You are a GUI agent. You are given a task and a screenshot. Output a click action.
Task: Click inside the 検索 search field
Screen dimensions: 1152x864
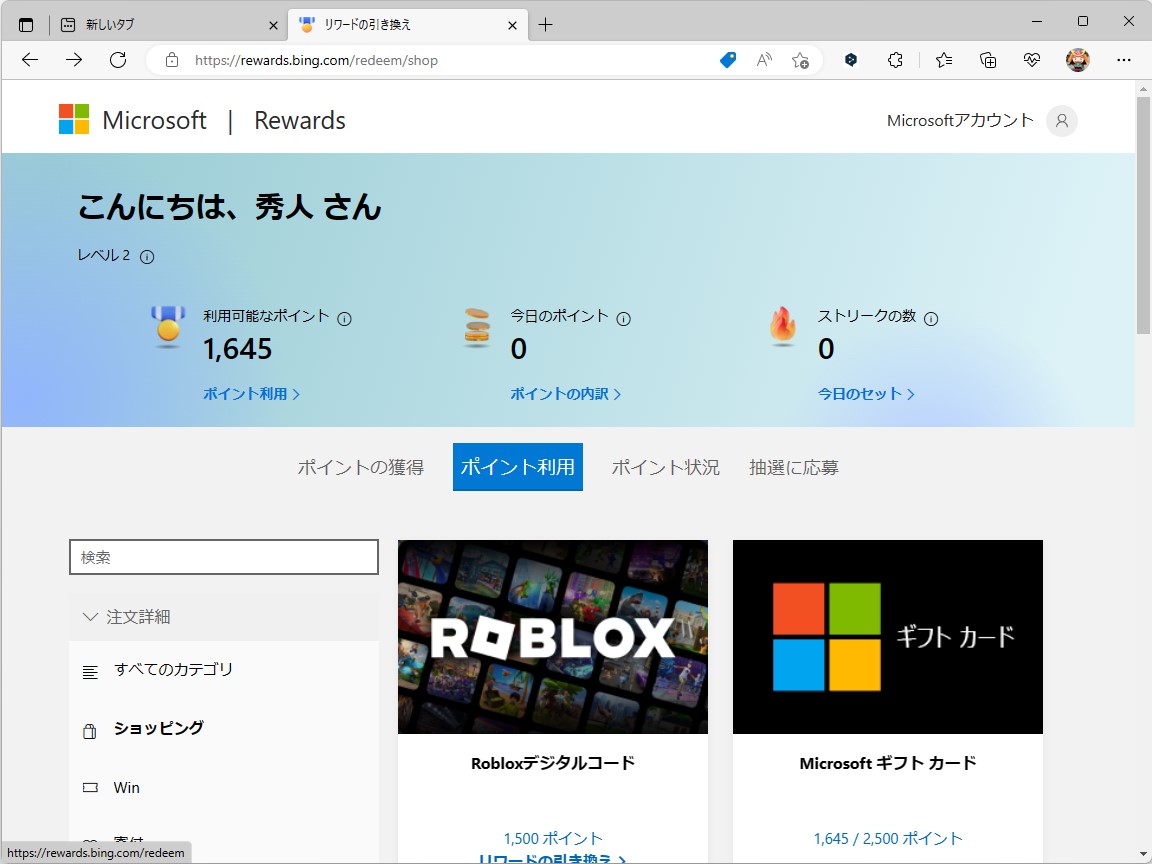tap(223, 557)
